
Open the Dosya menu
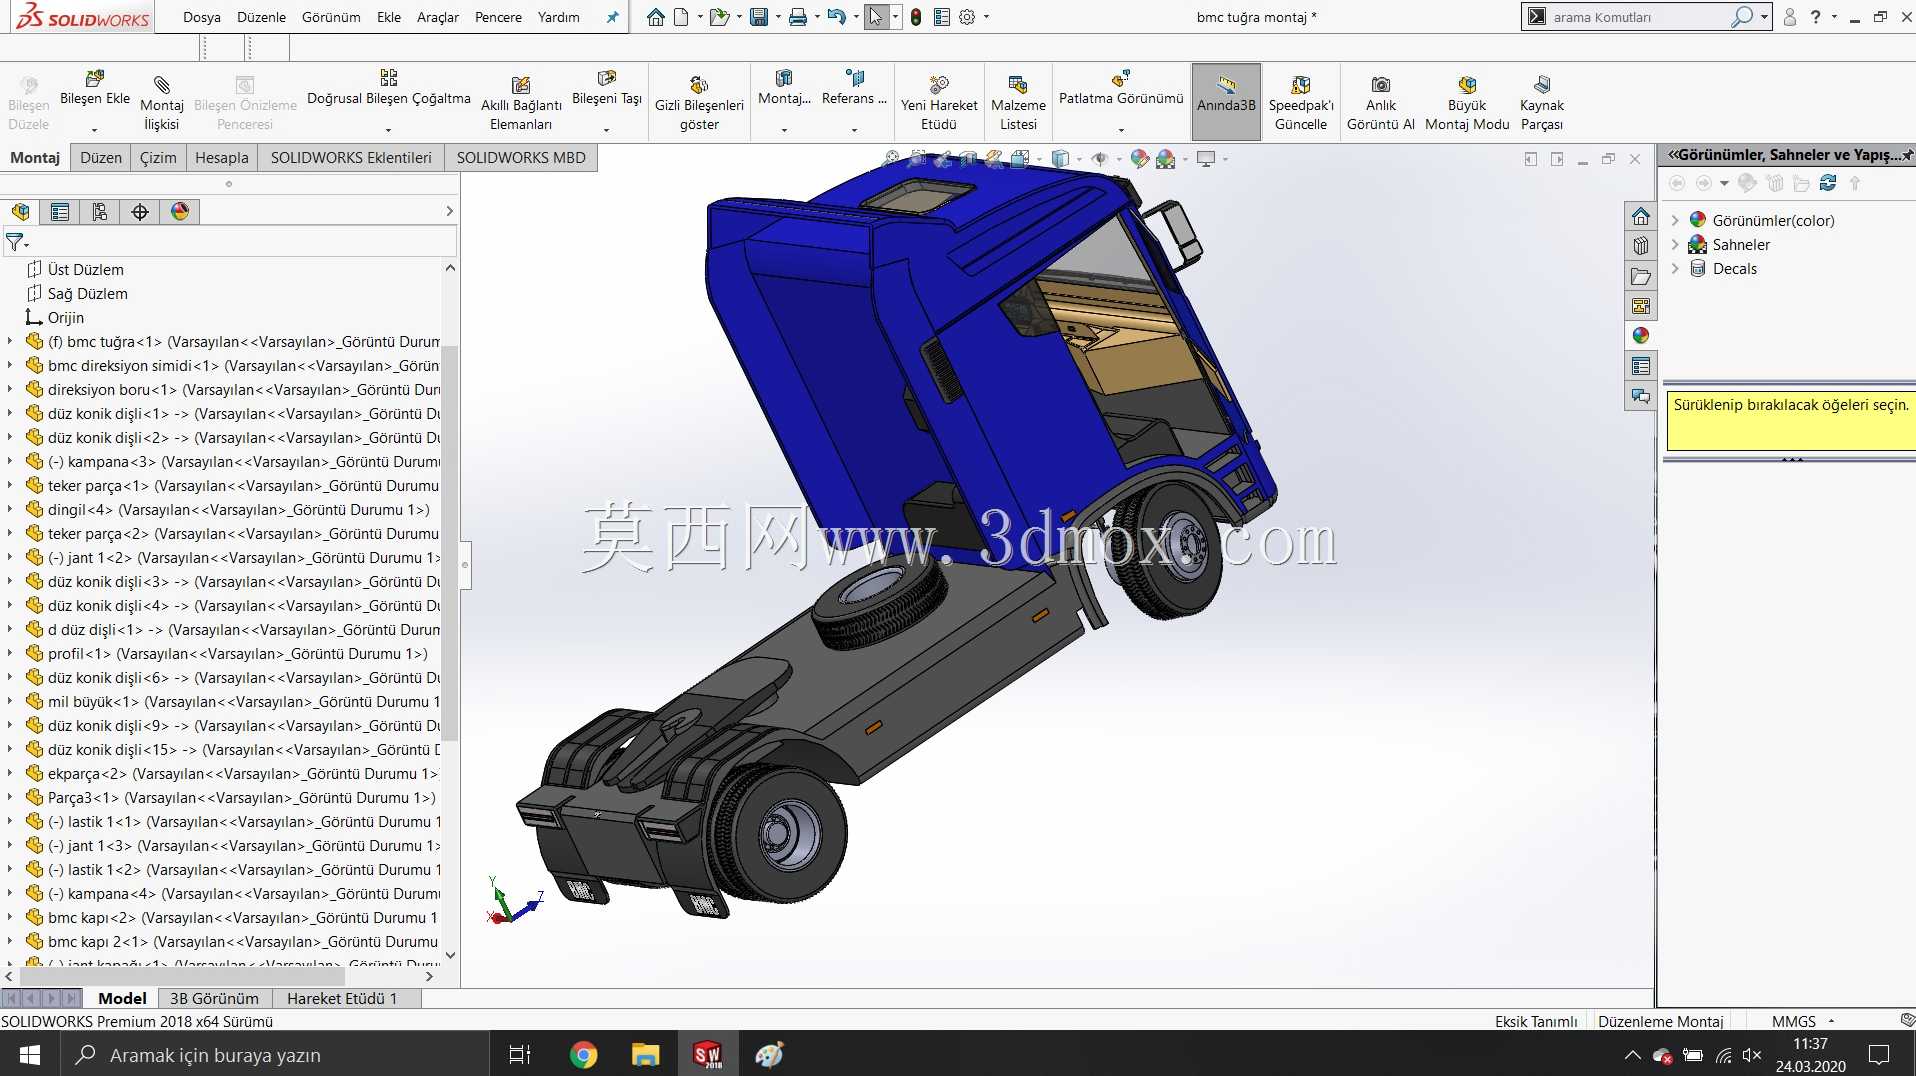click(x=202, y=17)
